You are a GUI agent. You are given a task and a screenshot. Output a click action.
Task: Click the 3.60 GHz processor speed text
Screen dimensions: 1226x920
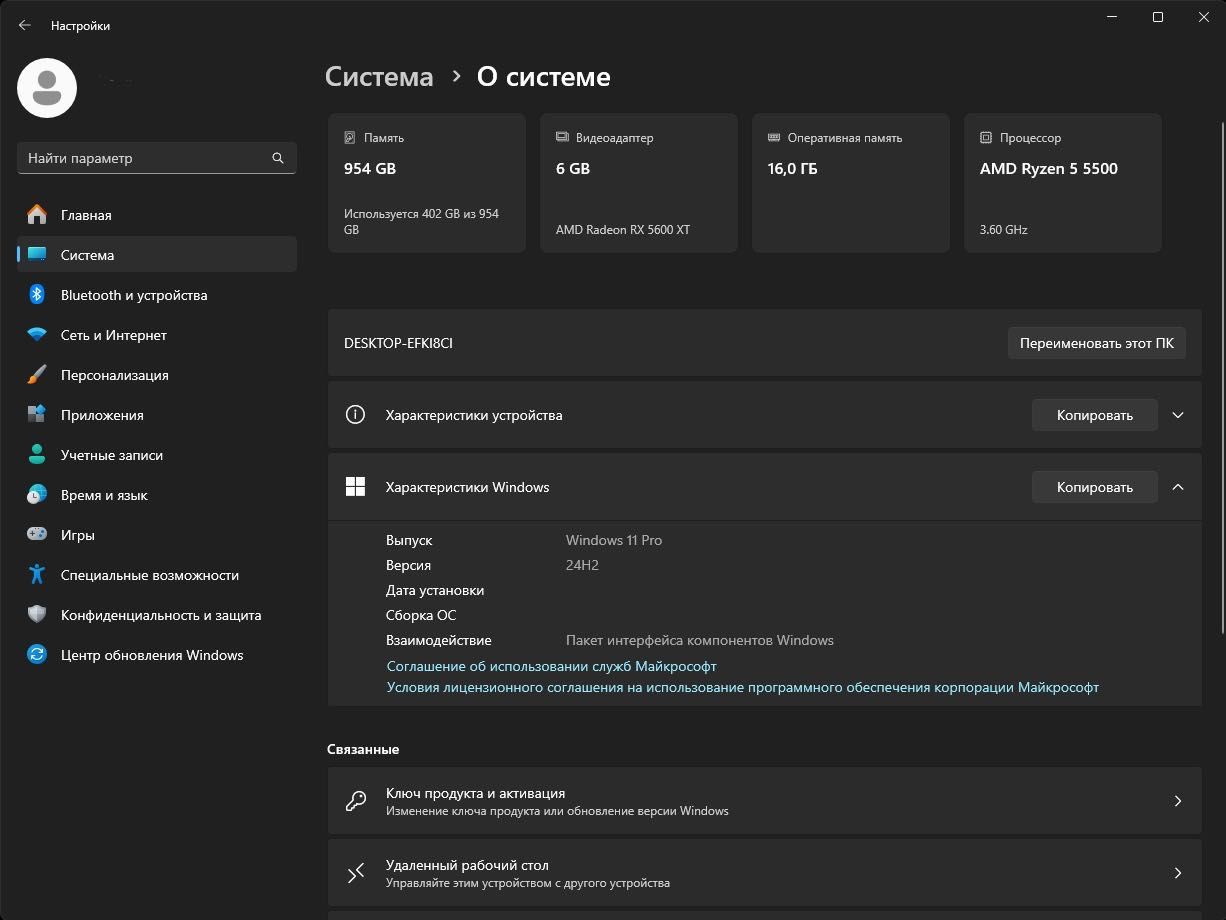[1004, 230]
